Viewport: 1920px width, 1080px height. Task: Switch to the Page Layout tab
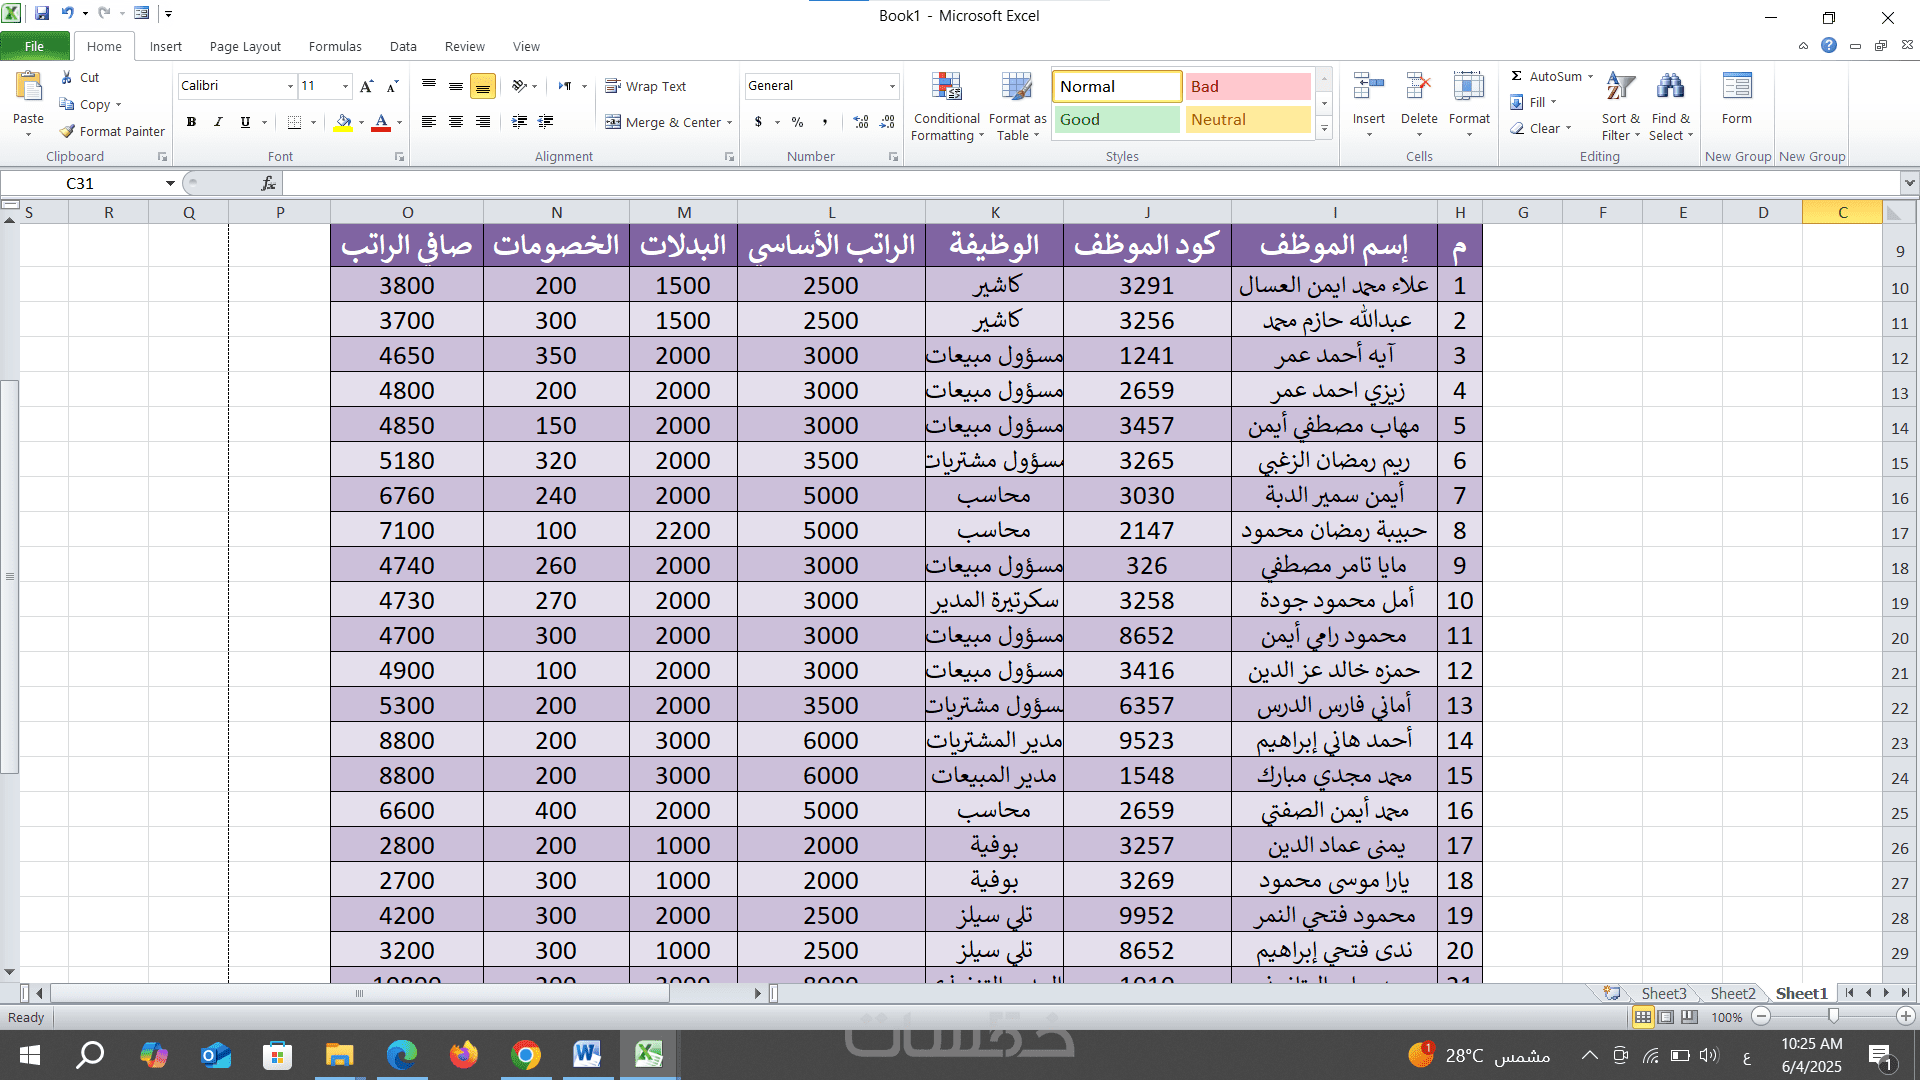(x=245, y=46)
